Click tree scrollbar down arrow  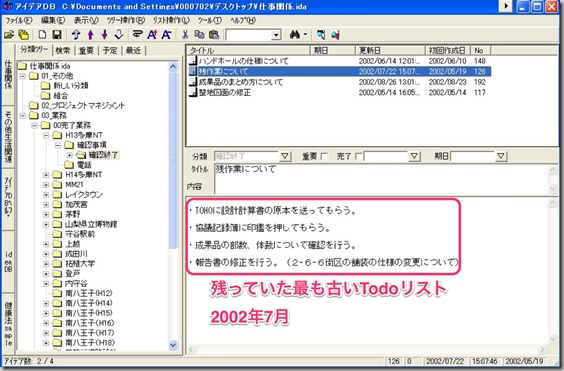(x=173, y=345)
